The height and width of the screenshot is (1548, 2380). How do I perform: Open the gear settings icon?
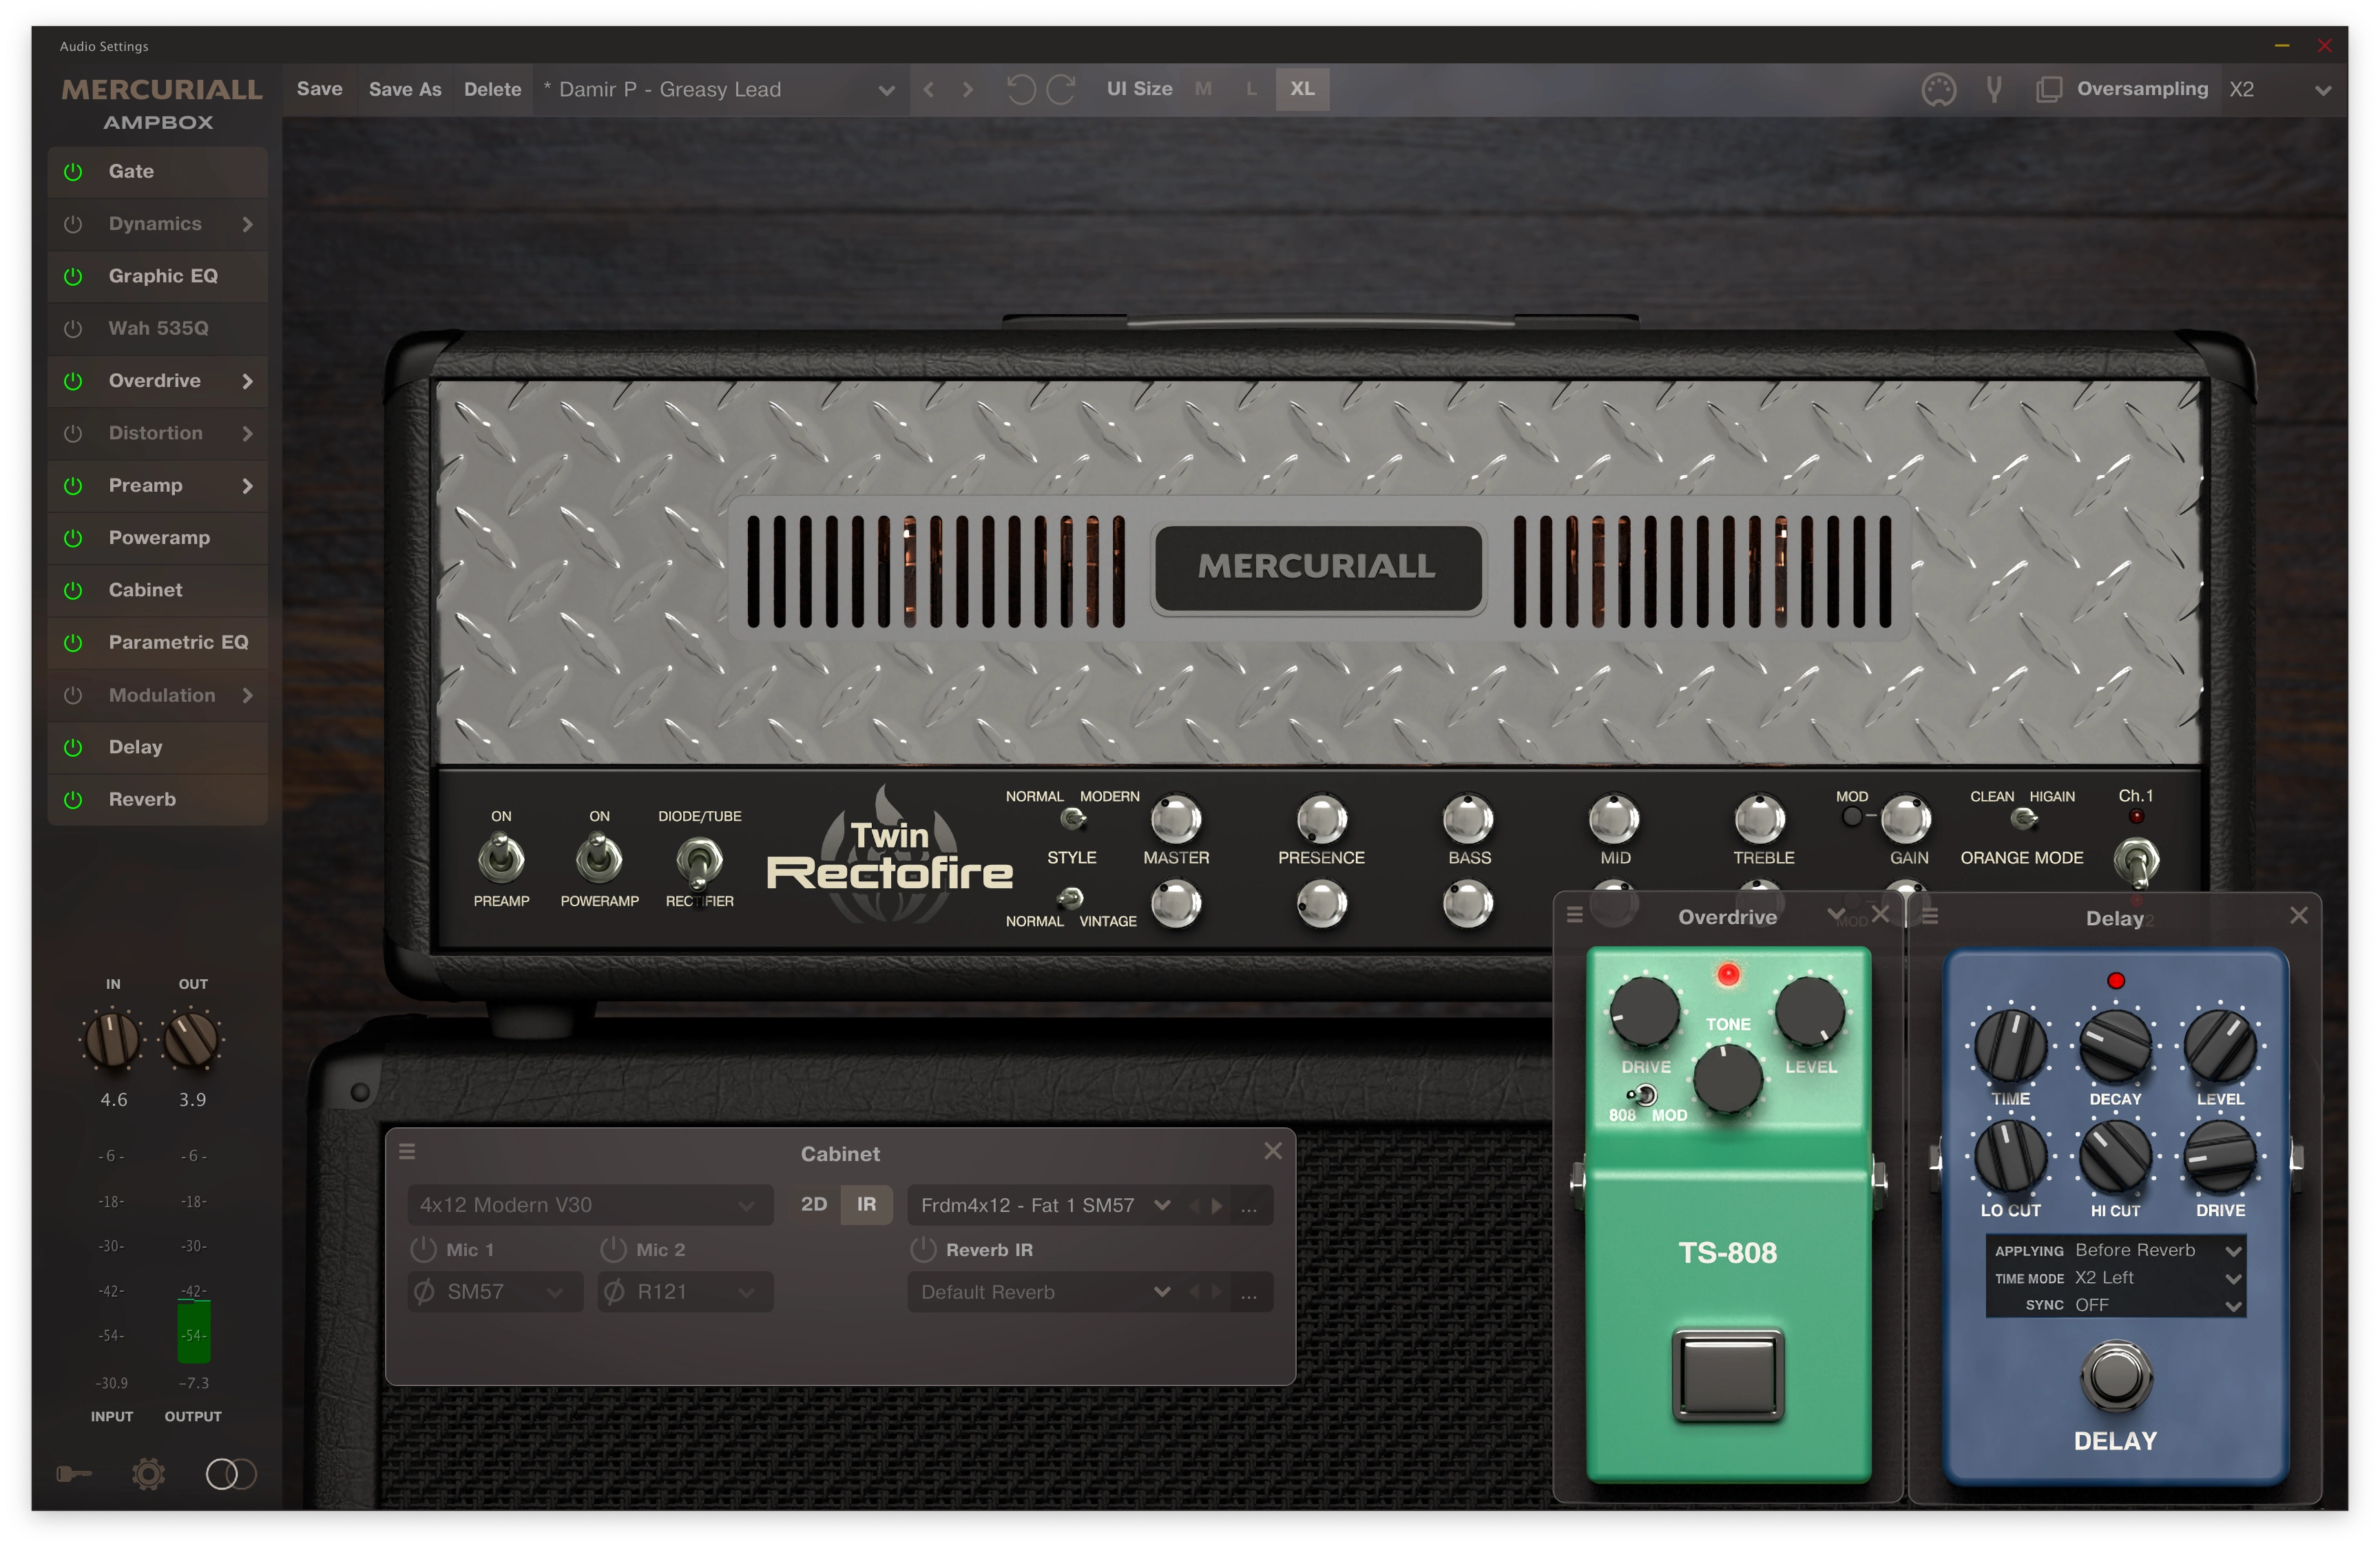click(148, 1473)
